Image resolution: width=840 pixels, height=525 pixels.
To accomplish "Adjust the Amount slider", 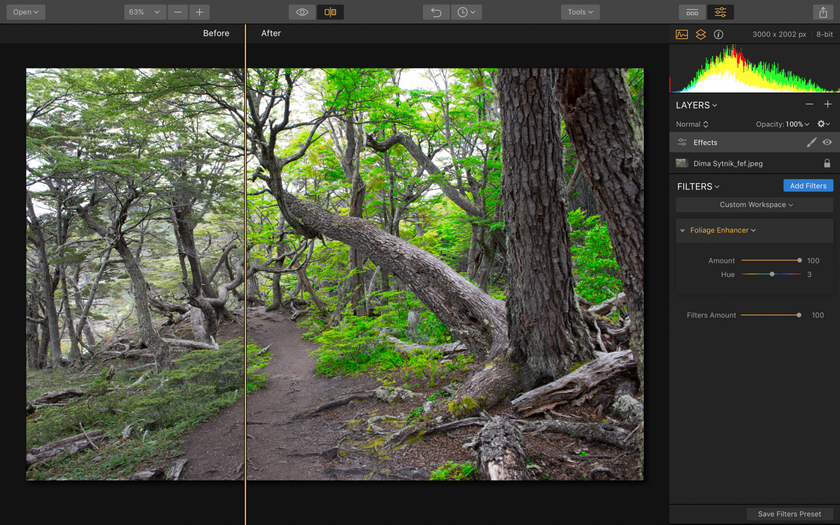I will point(771,260).
